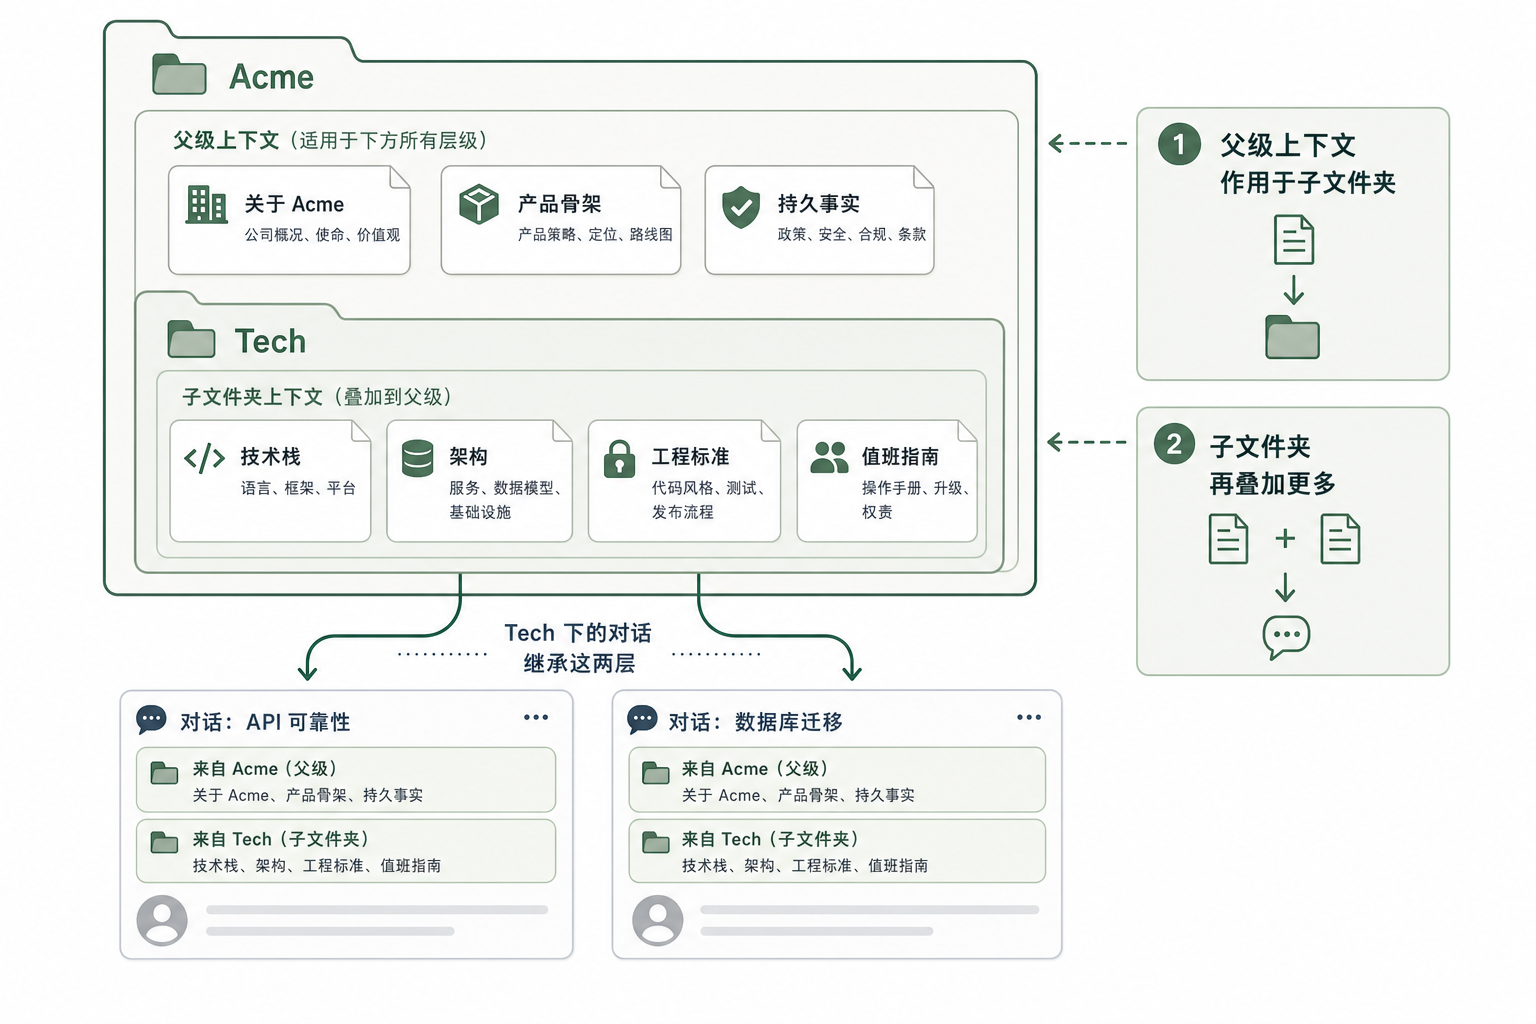Click chat bubble icon beside 对话：API 可靠性

[x=151, y=719]
